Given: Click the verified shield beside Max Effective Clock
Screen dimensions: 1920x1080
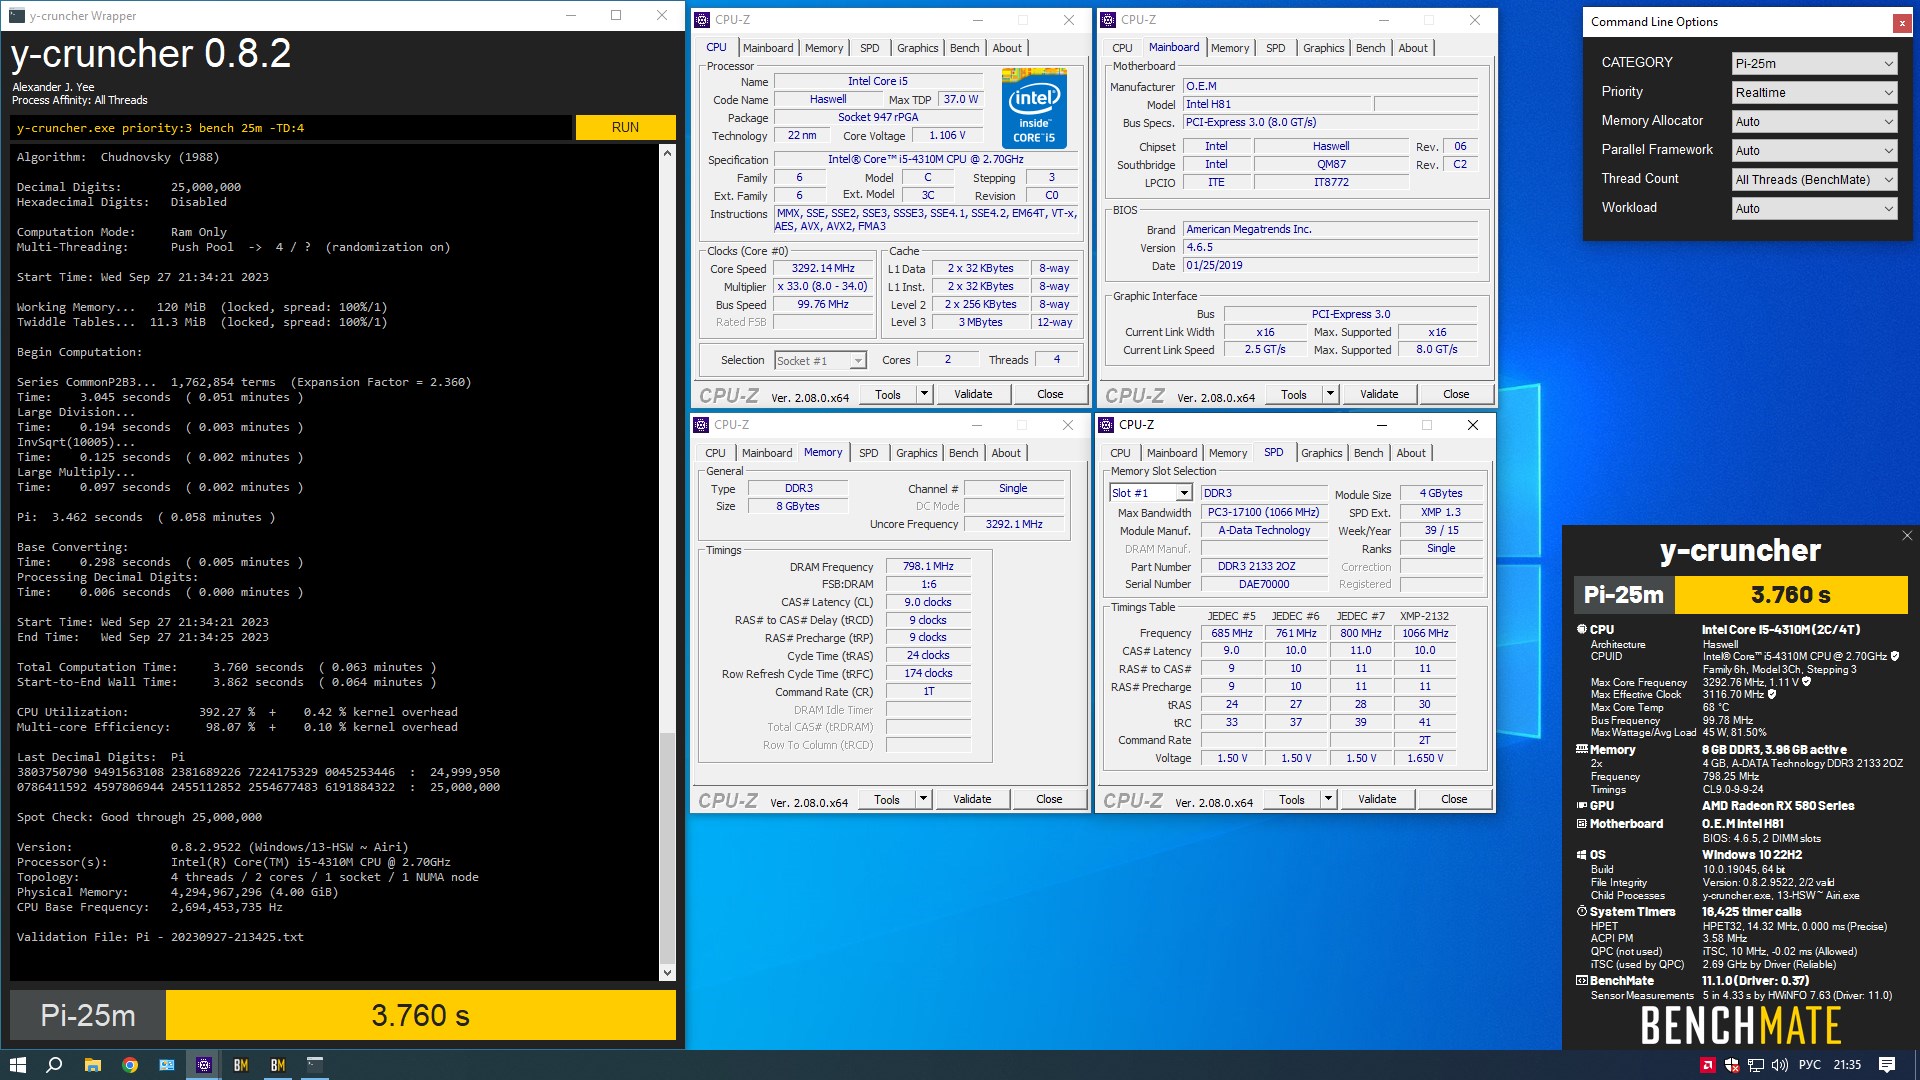Looking at the screenshot, I should pyautogui.click(x=1772, y=694).
